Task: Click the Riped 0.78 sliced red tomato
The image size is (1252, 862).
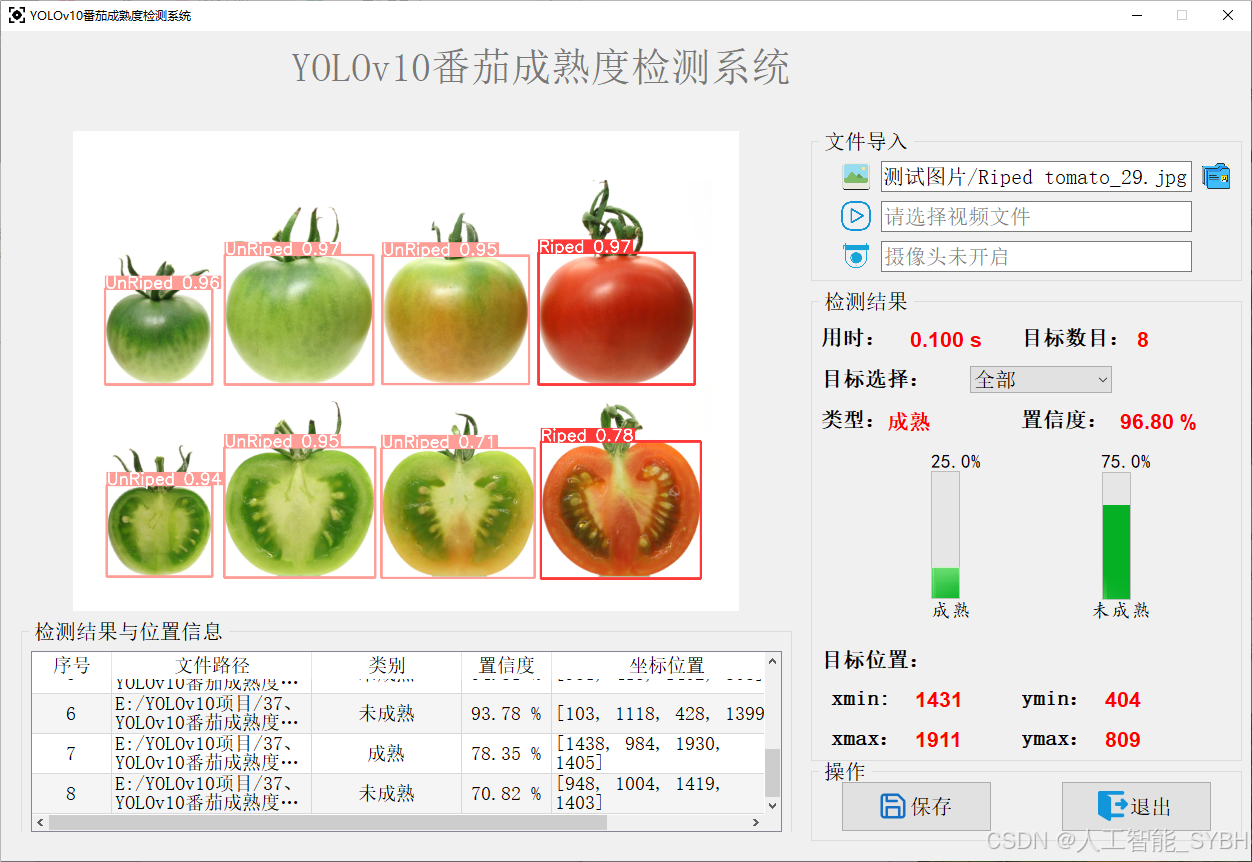Action: point(621,510)
